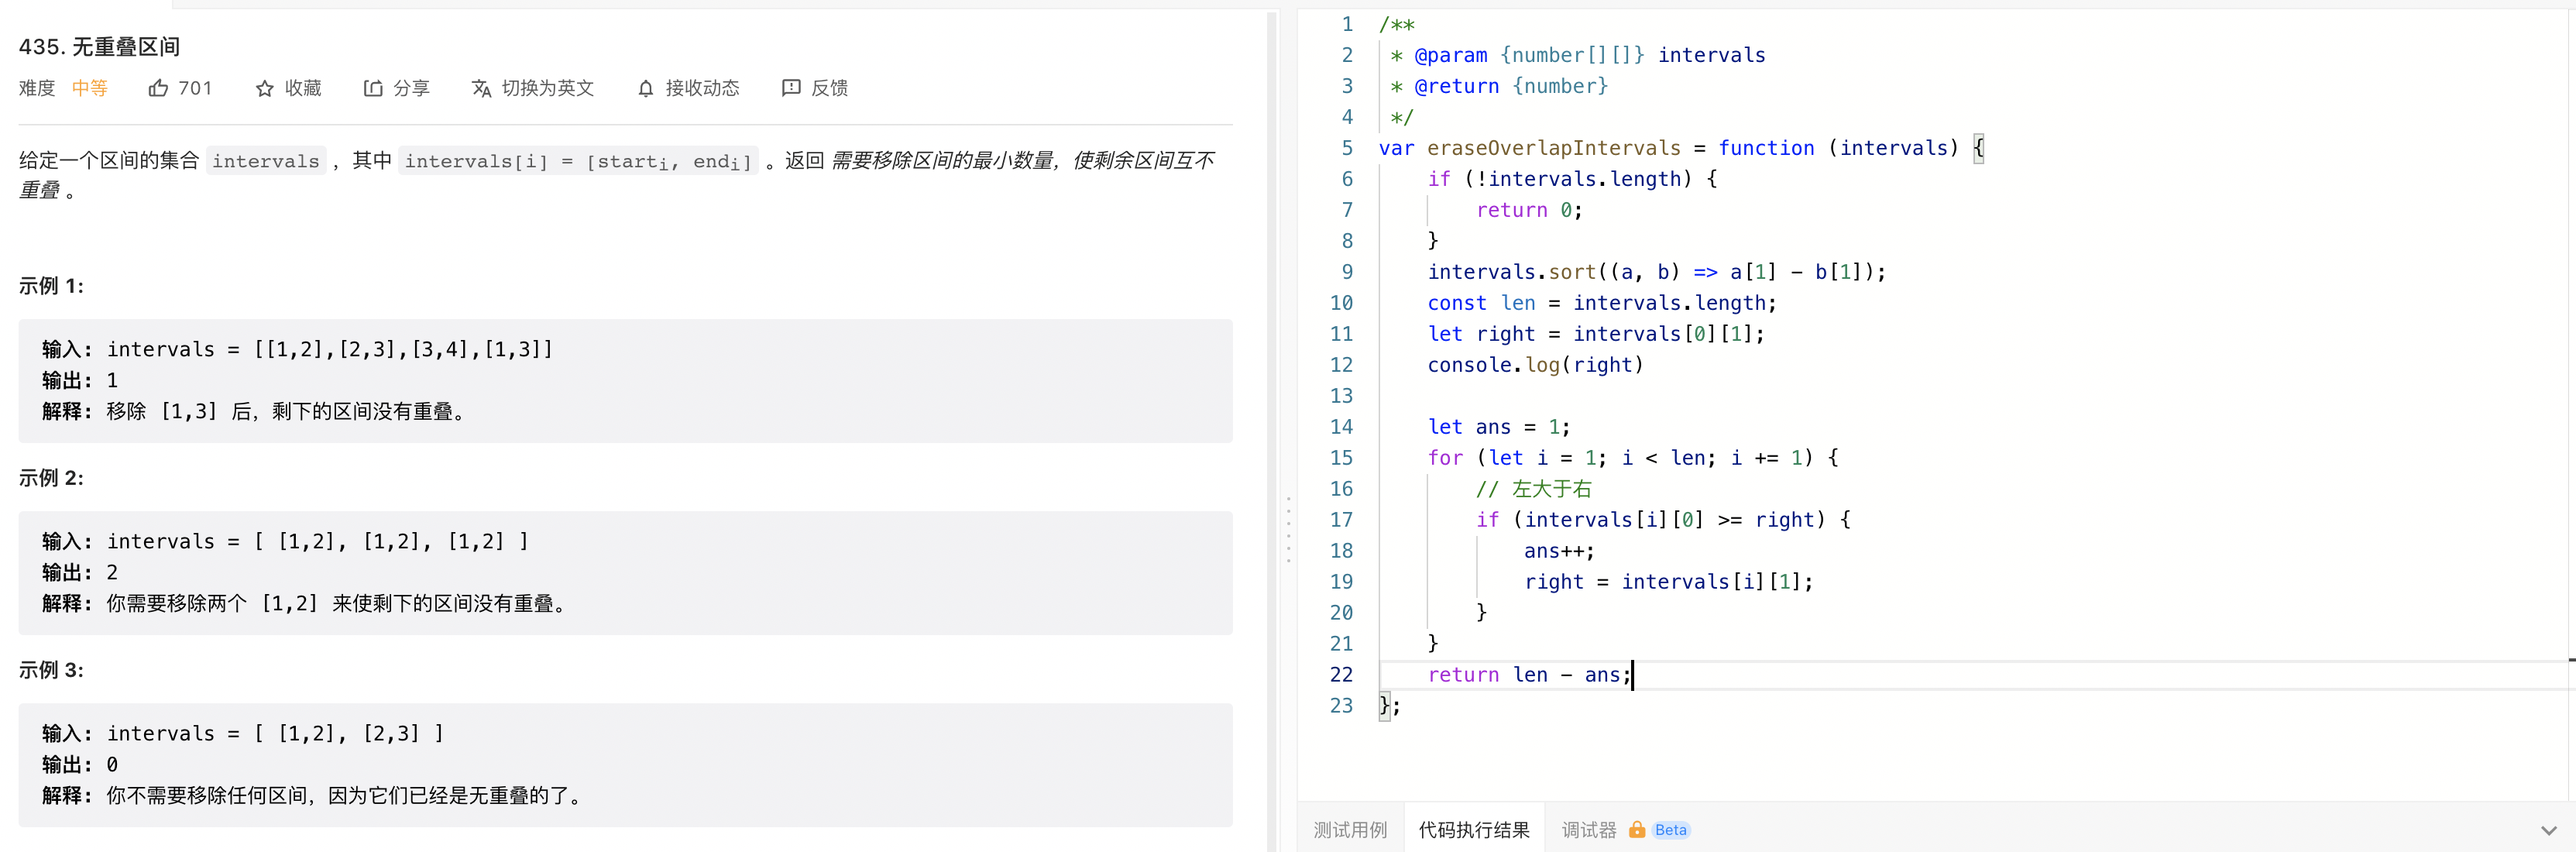
Task: Click the panel divider drag handle
Action: tap(1288, 529)
